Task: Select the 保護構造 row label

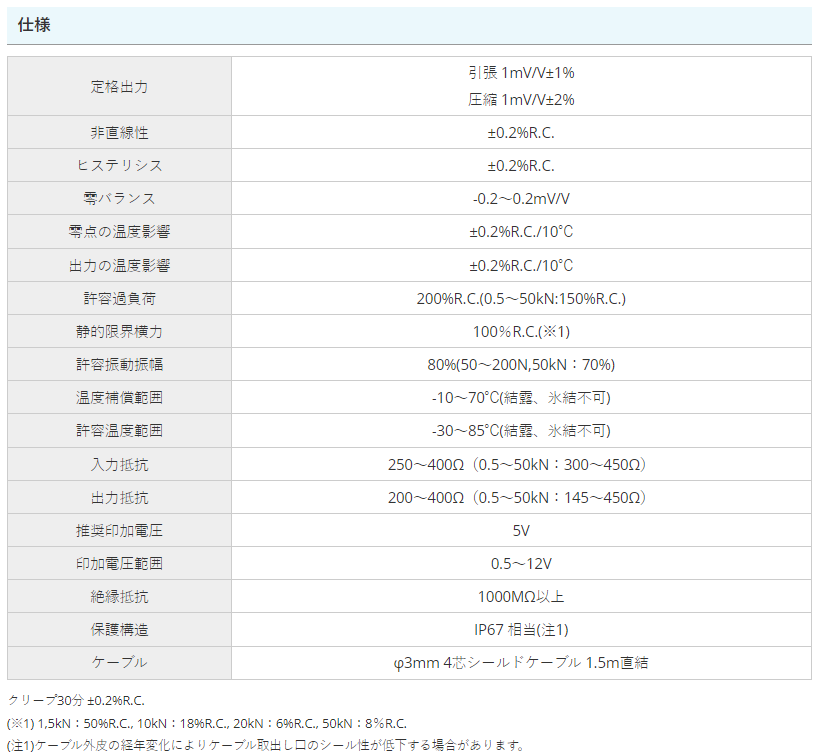Action: 119,629
